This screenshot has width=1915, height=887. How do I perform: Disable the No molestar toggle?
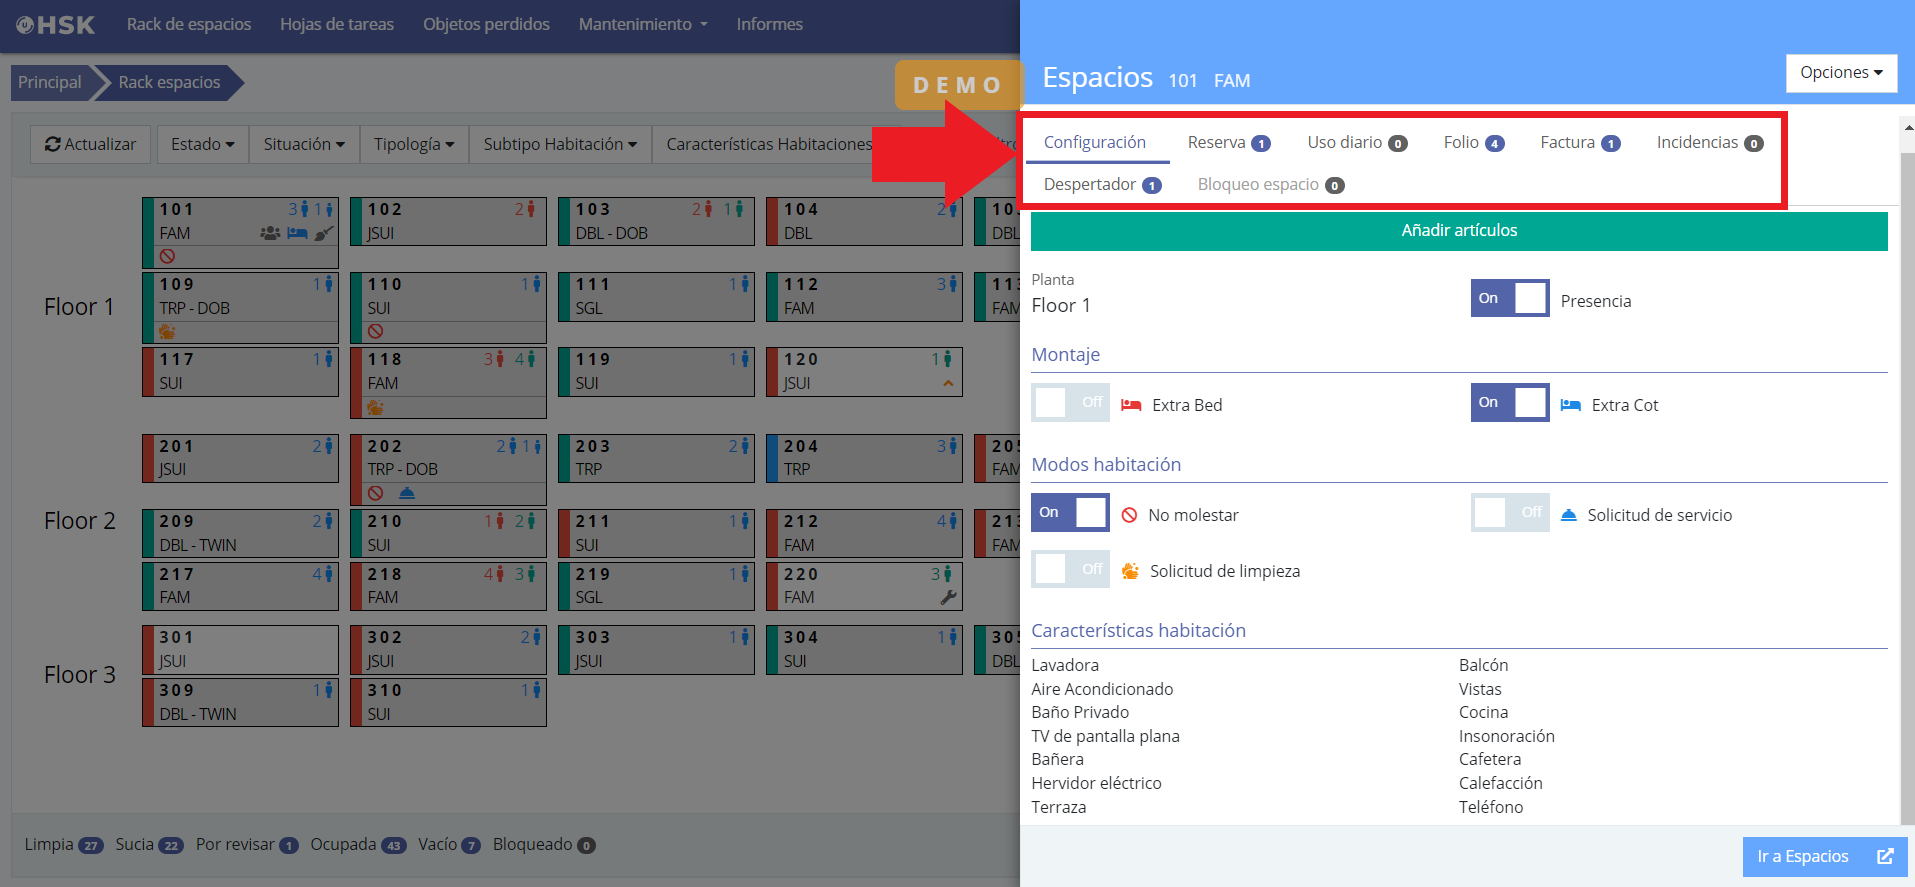[1070, 513]
